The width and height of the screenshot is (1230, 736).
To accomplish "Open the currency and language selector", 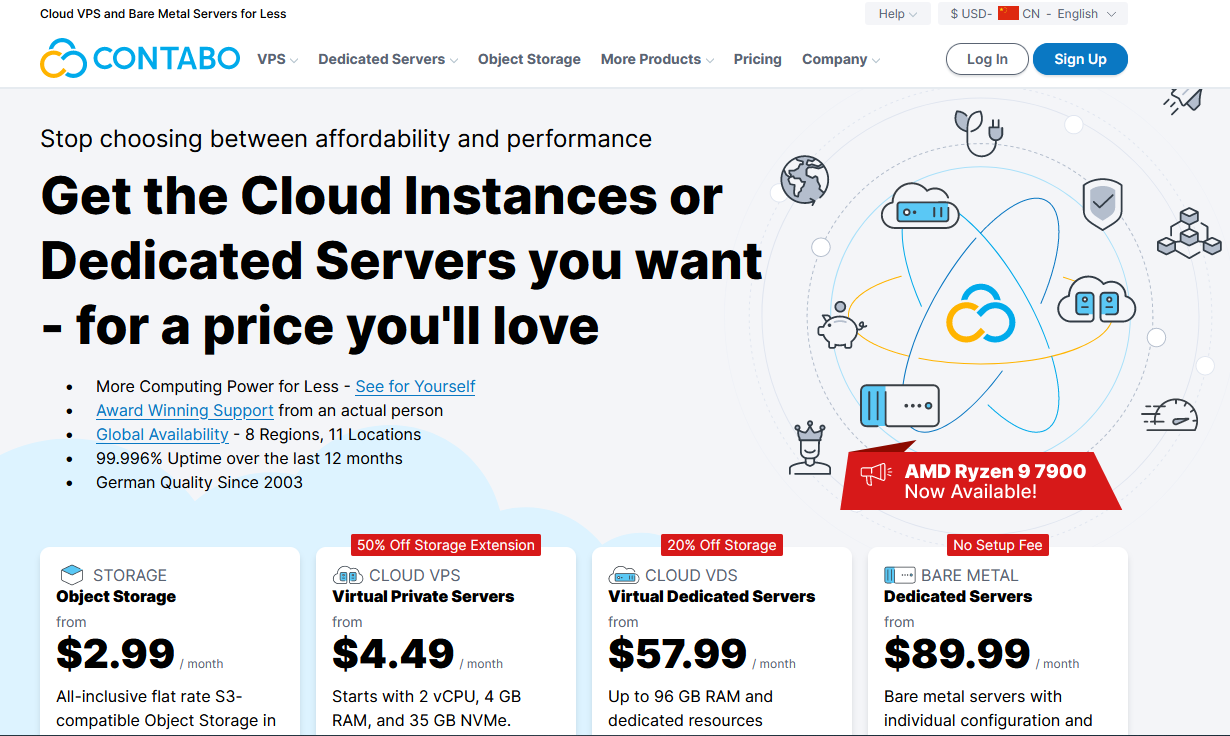I will click(x=1032, y=14).
